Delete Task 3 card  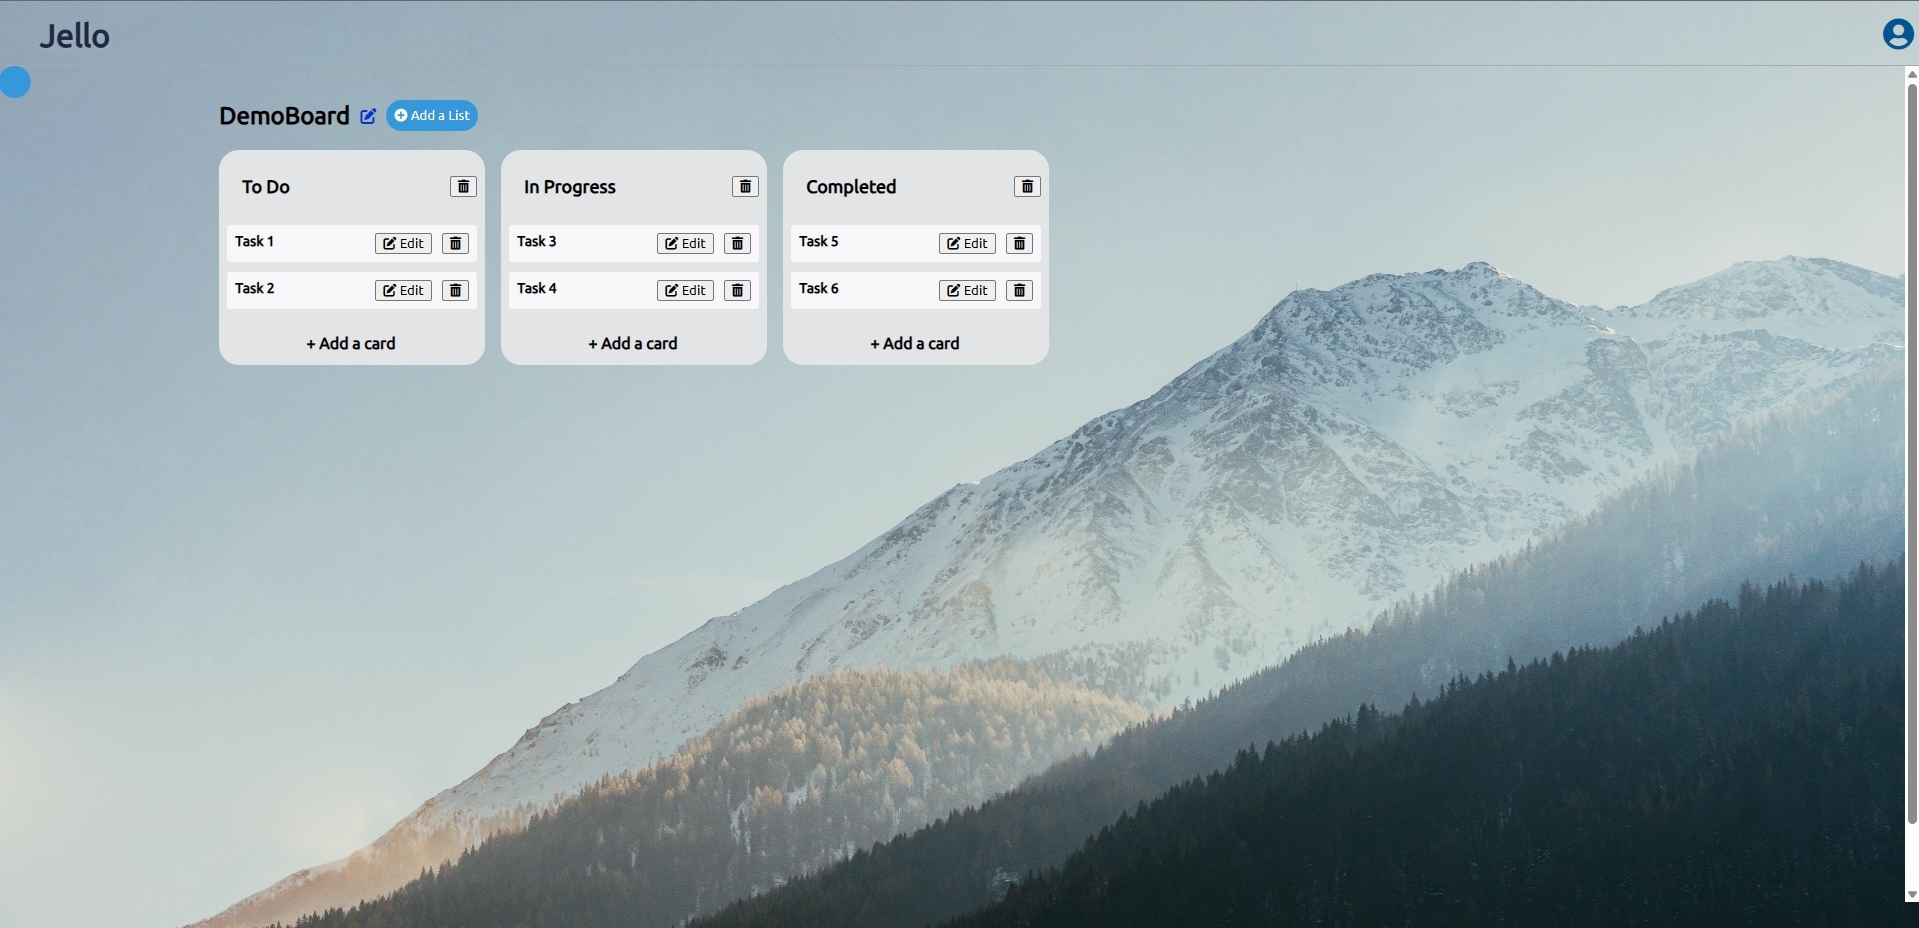737,244
